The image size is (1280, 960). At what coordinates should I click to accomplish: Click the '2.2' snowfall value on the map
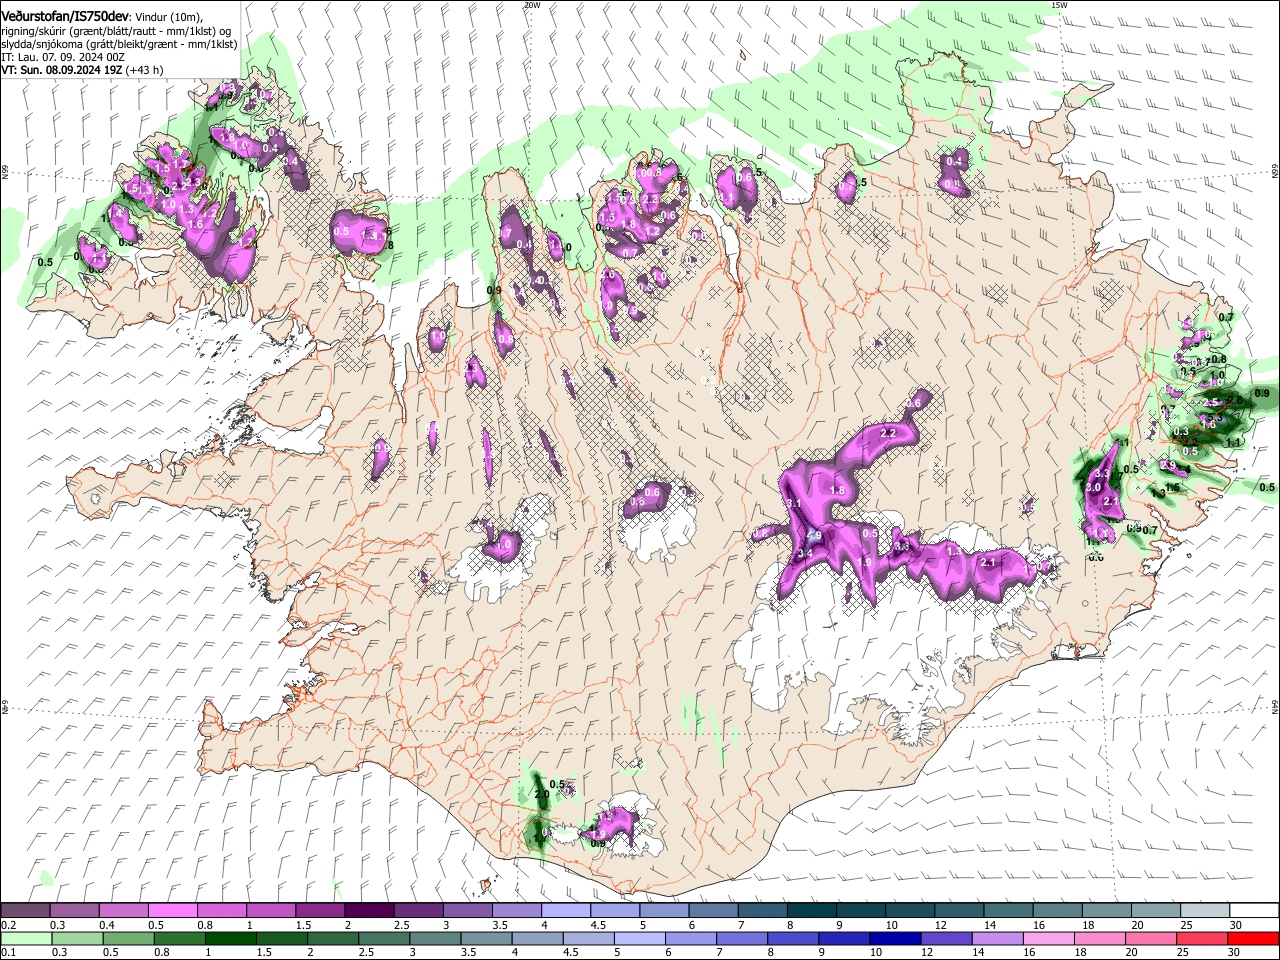pos(888,433)
